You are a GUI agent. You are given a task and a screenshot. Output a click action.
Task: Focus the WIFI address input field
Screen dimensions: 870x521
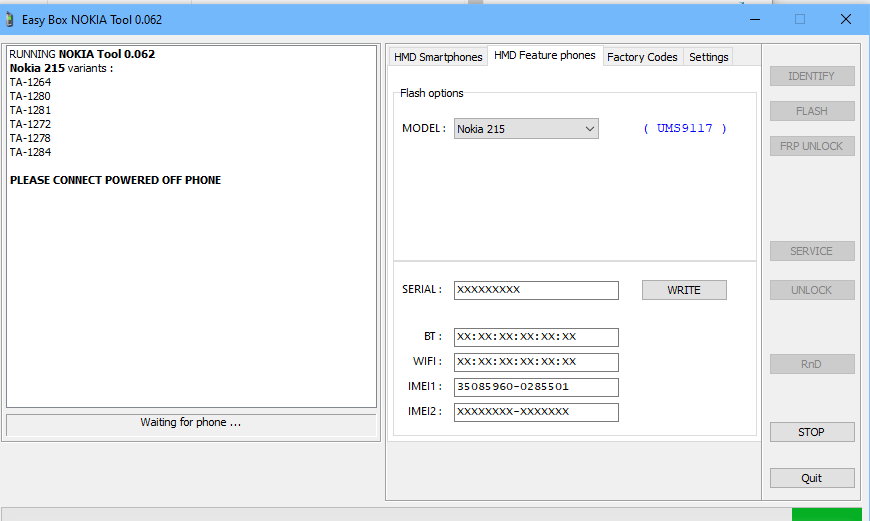536,362
